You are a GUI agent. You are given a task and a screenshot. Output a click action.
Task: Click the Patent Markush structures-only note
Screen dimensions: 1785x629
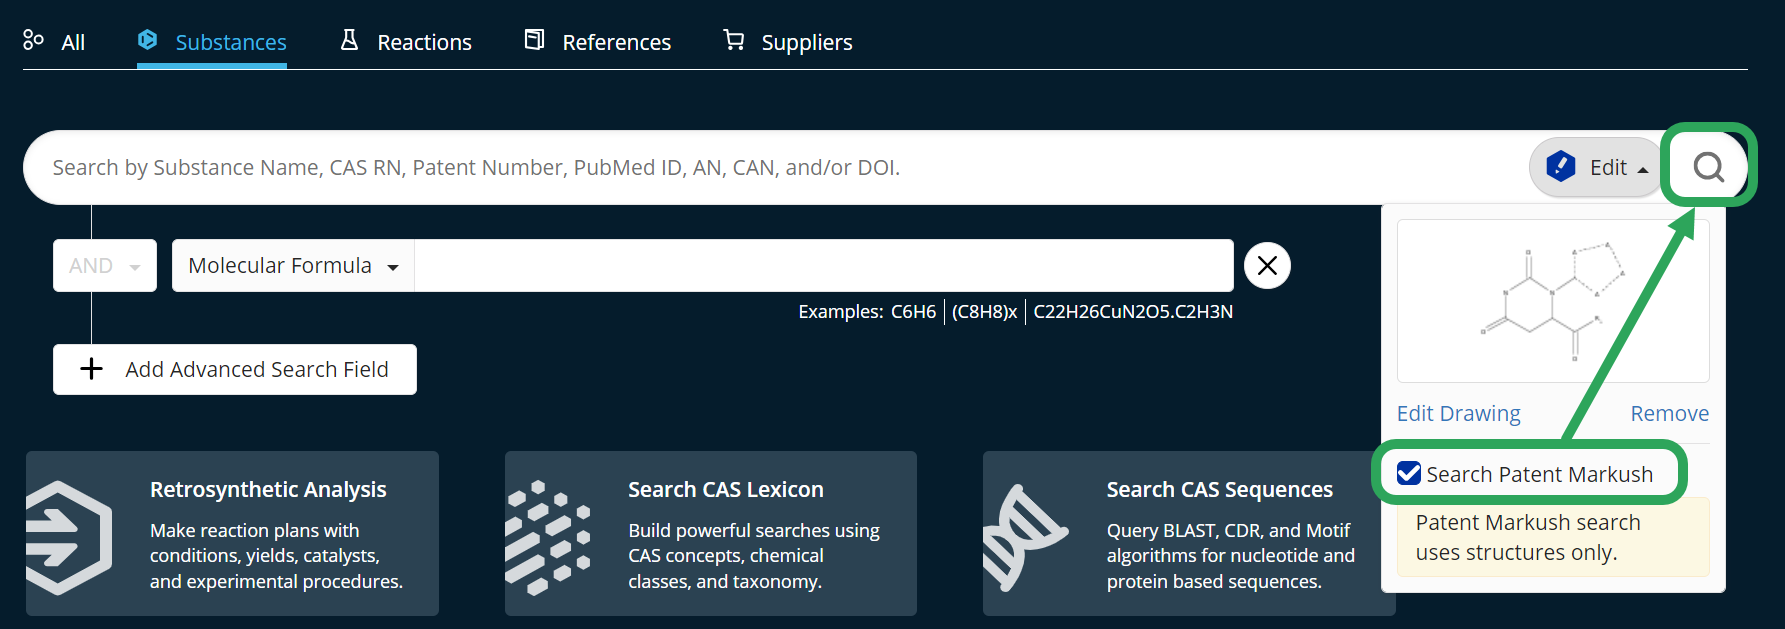1553,537
